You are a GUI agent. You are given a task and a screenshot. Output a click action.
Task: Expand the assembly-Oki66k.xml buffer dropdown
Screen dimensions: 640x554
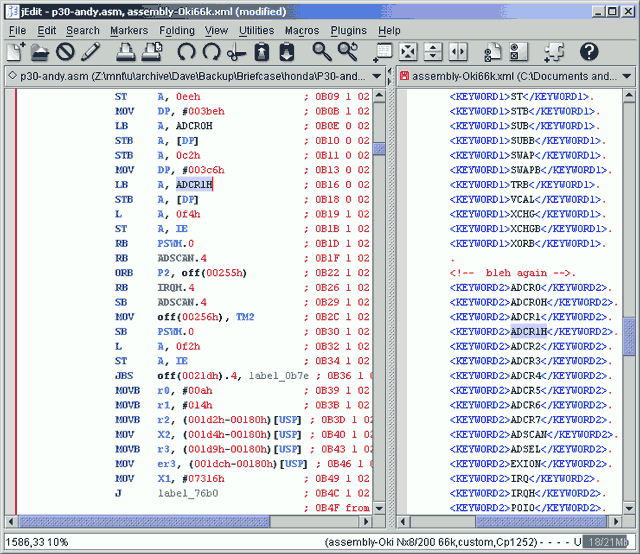pyautogui.click(x=626, y=76)
